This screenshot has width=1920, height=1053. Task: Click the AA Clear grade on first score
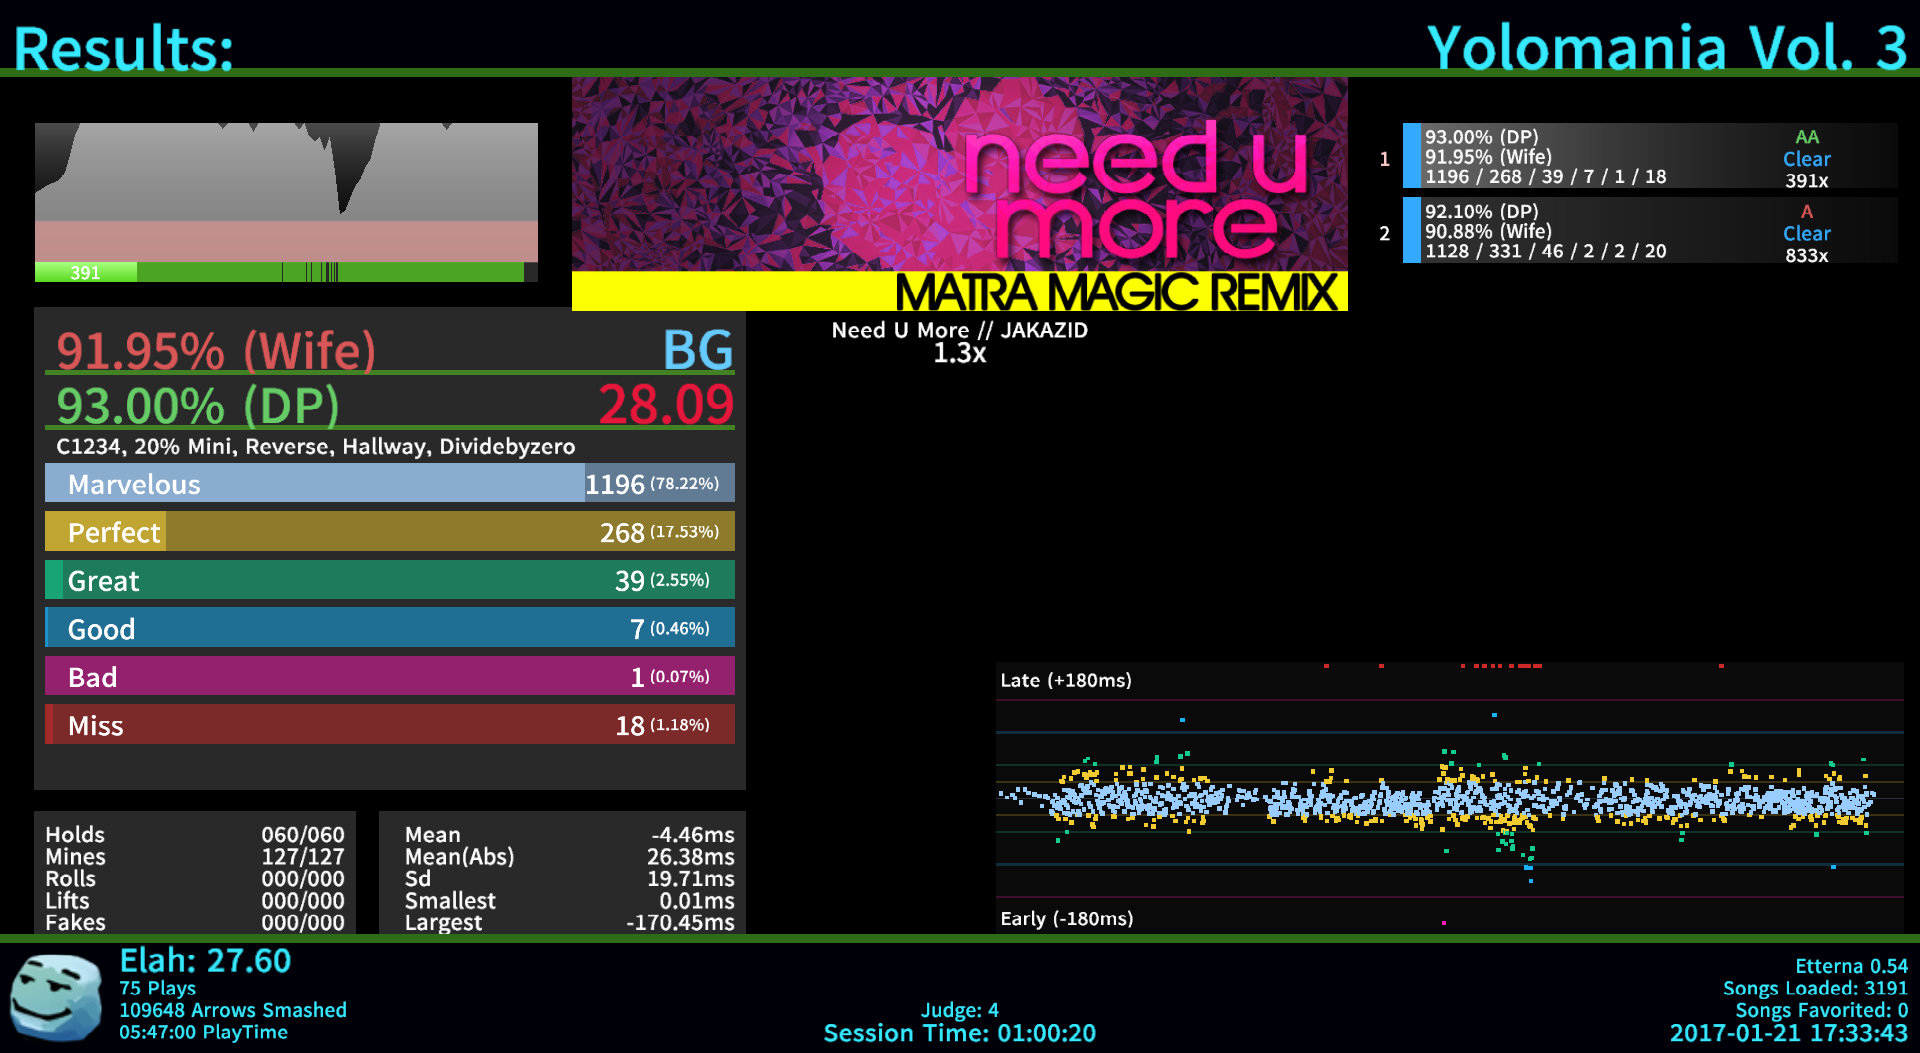click(1806, 148)
